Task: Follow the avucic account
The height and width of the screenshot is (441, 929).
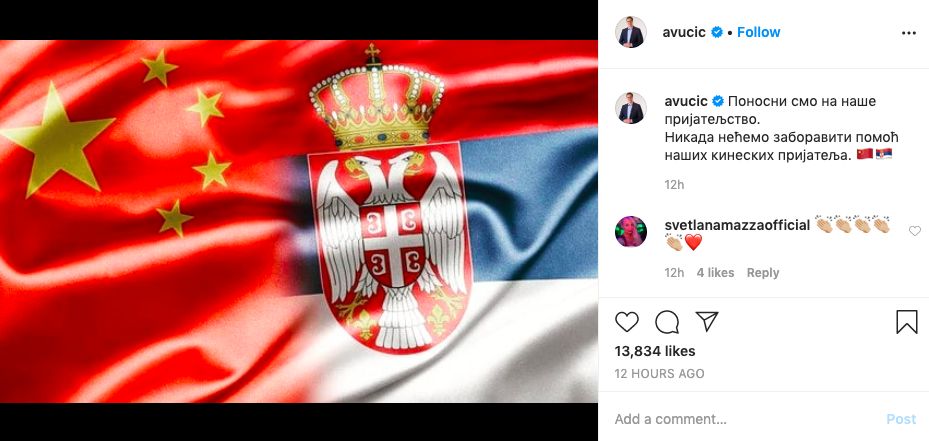Action: [758, 33]
